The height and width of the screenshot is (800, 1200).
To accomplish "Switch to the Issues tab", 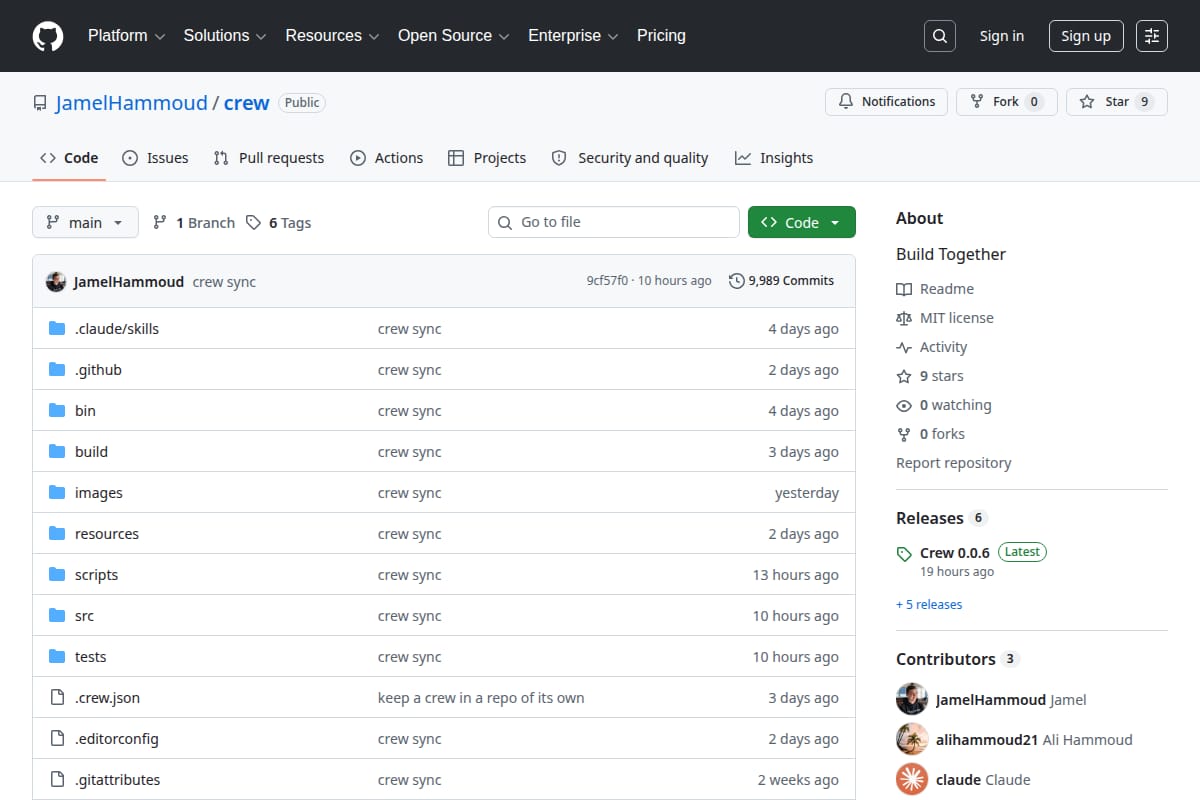I will (x=155, y=158).
